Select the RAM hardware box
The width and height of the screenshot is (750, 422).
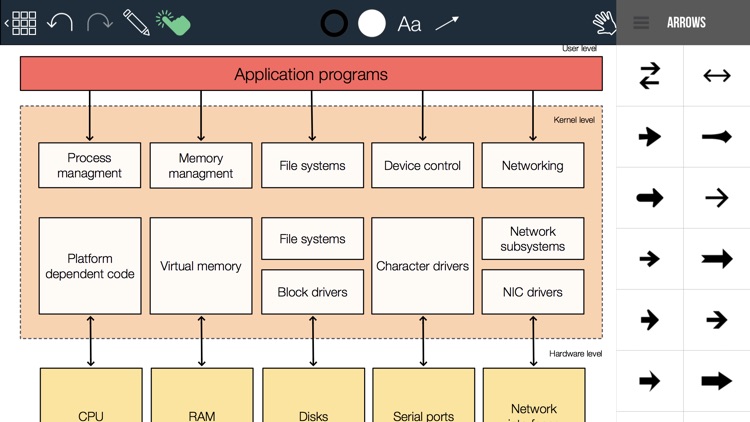(x=202, y=395)
